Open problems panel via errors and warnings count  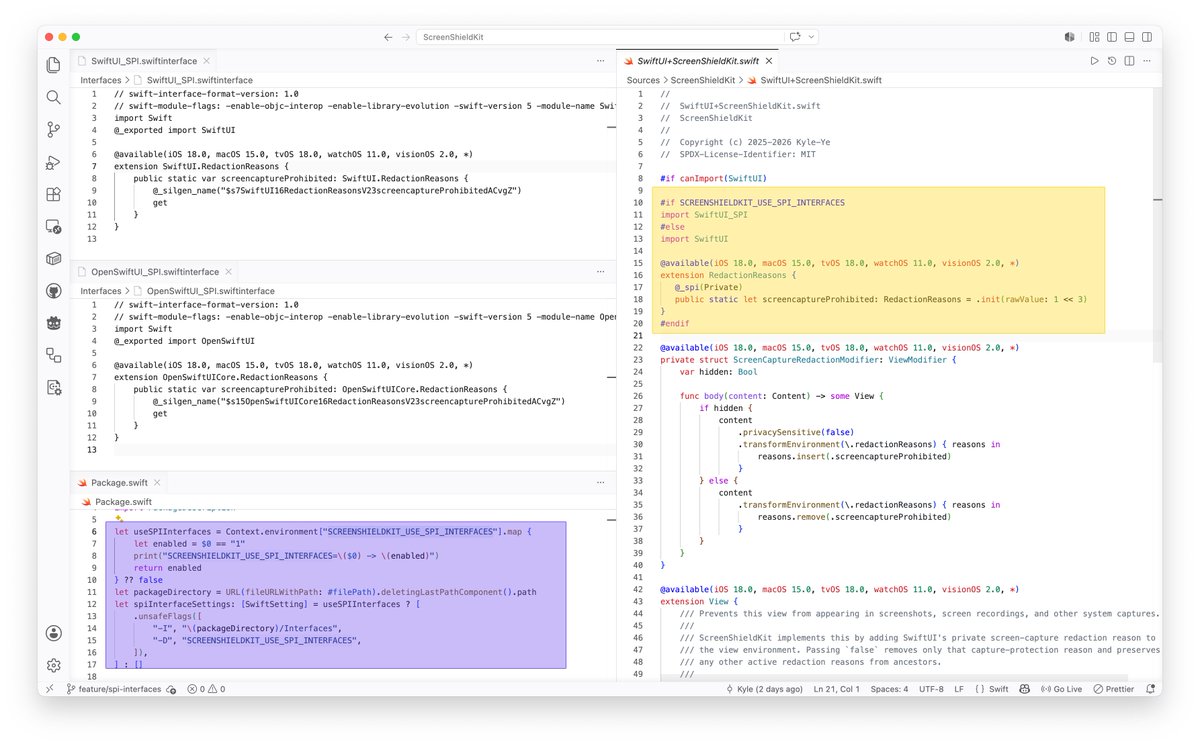pyautogui.click(x=205, y=688)
